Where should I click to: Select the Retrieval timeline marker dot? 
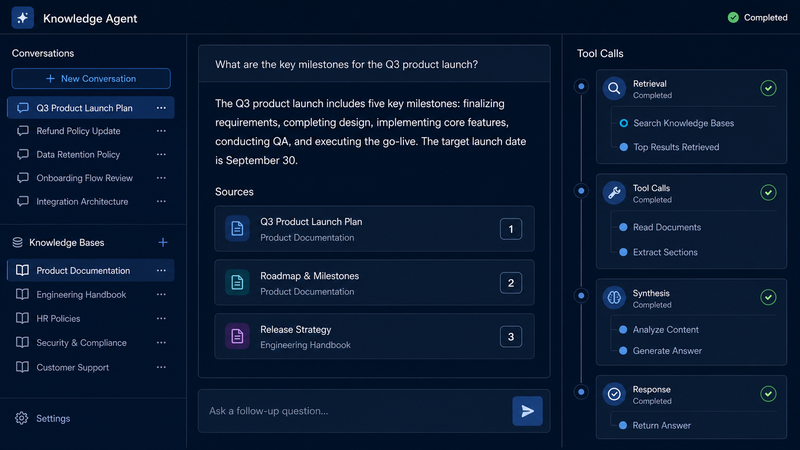point(581,86)
